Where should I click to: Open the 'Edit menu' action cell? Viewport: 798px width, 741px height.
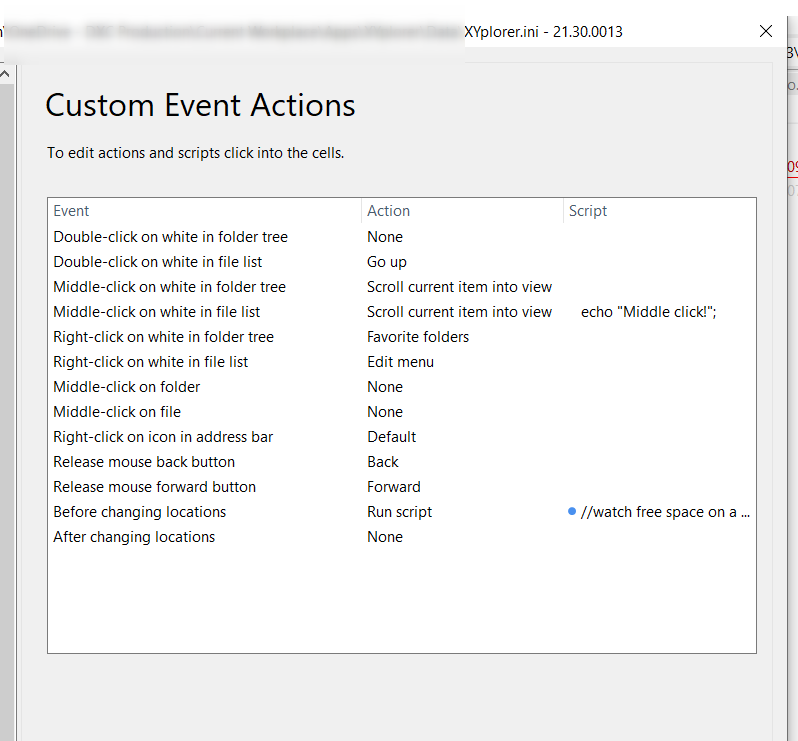[x=400, y=362]
